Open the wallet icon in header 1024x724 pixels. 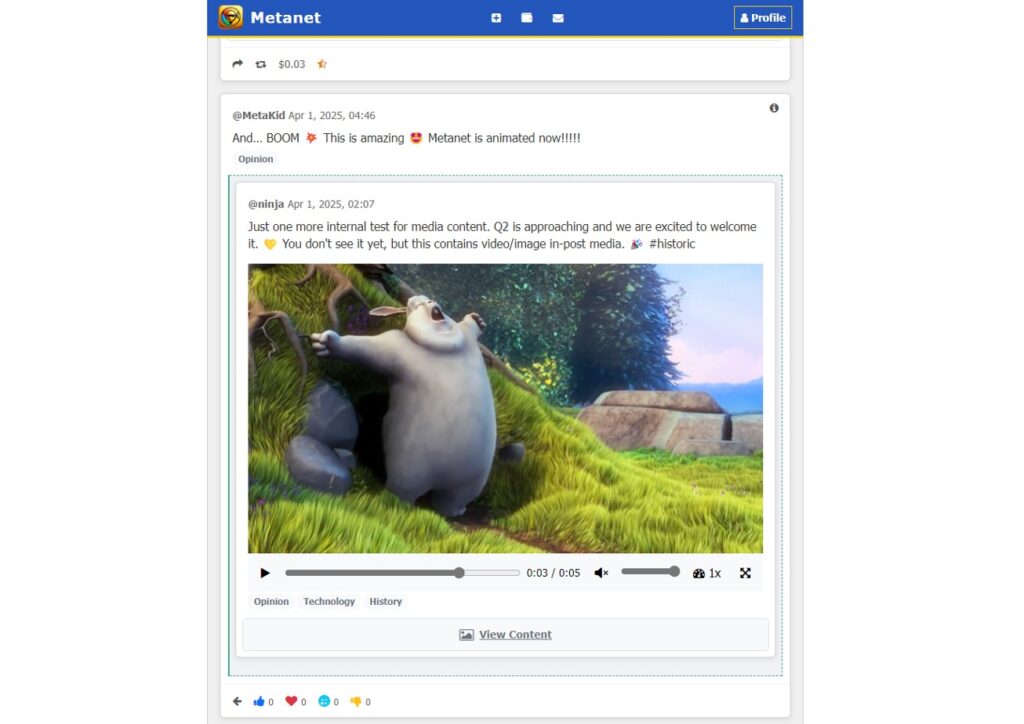(x=527, y=18)
